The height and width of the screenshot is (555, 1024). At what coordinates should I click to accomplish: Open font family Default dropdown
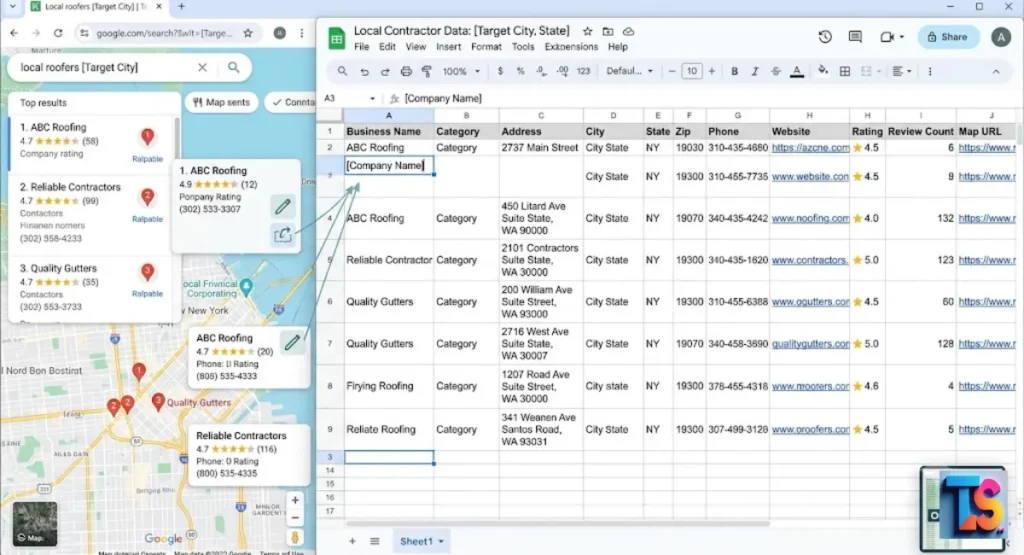tap(629, 71)
